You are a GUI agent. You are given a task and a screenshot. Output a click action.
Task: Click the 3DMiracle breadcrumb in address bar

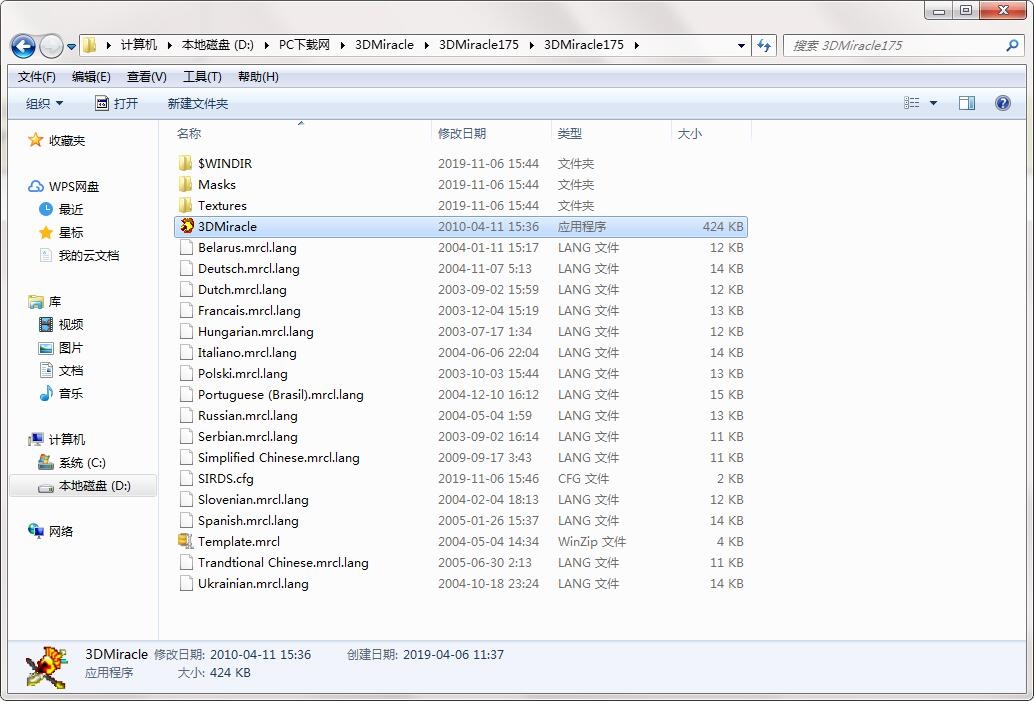[x=384, y=46]
